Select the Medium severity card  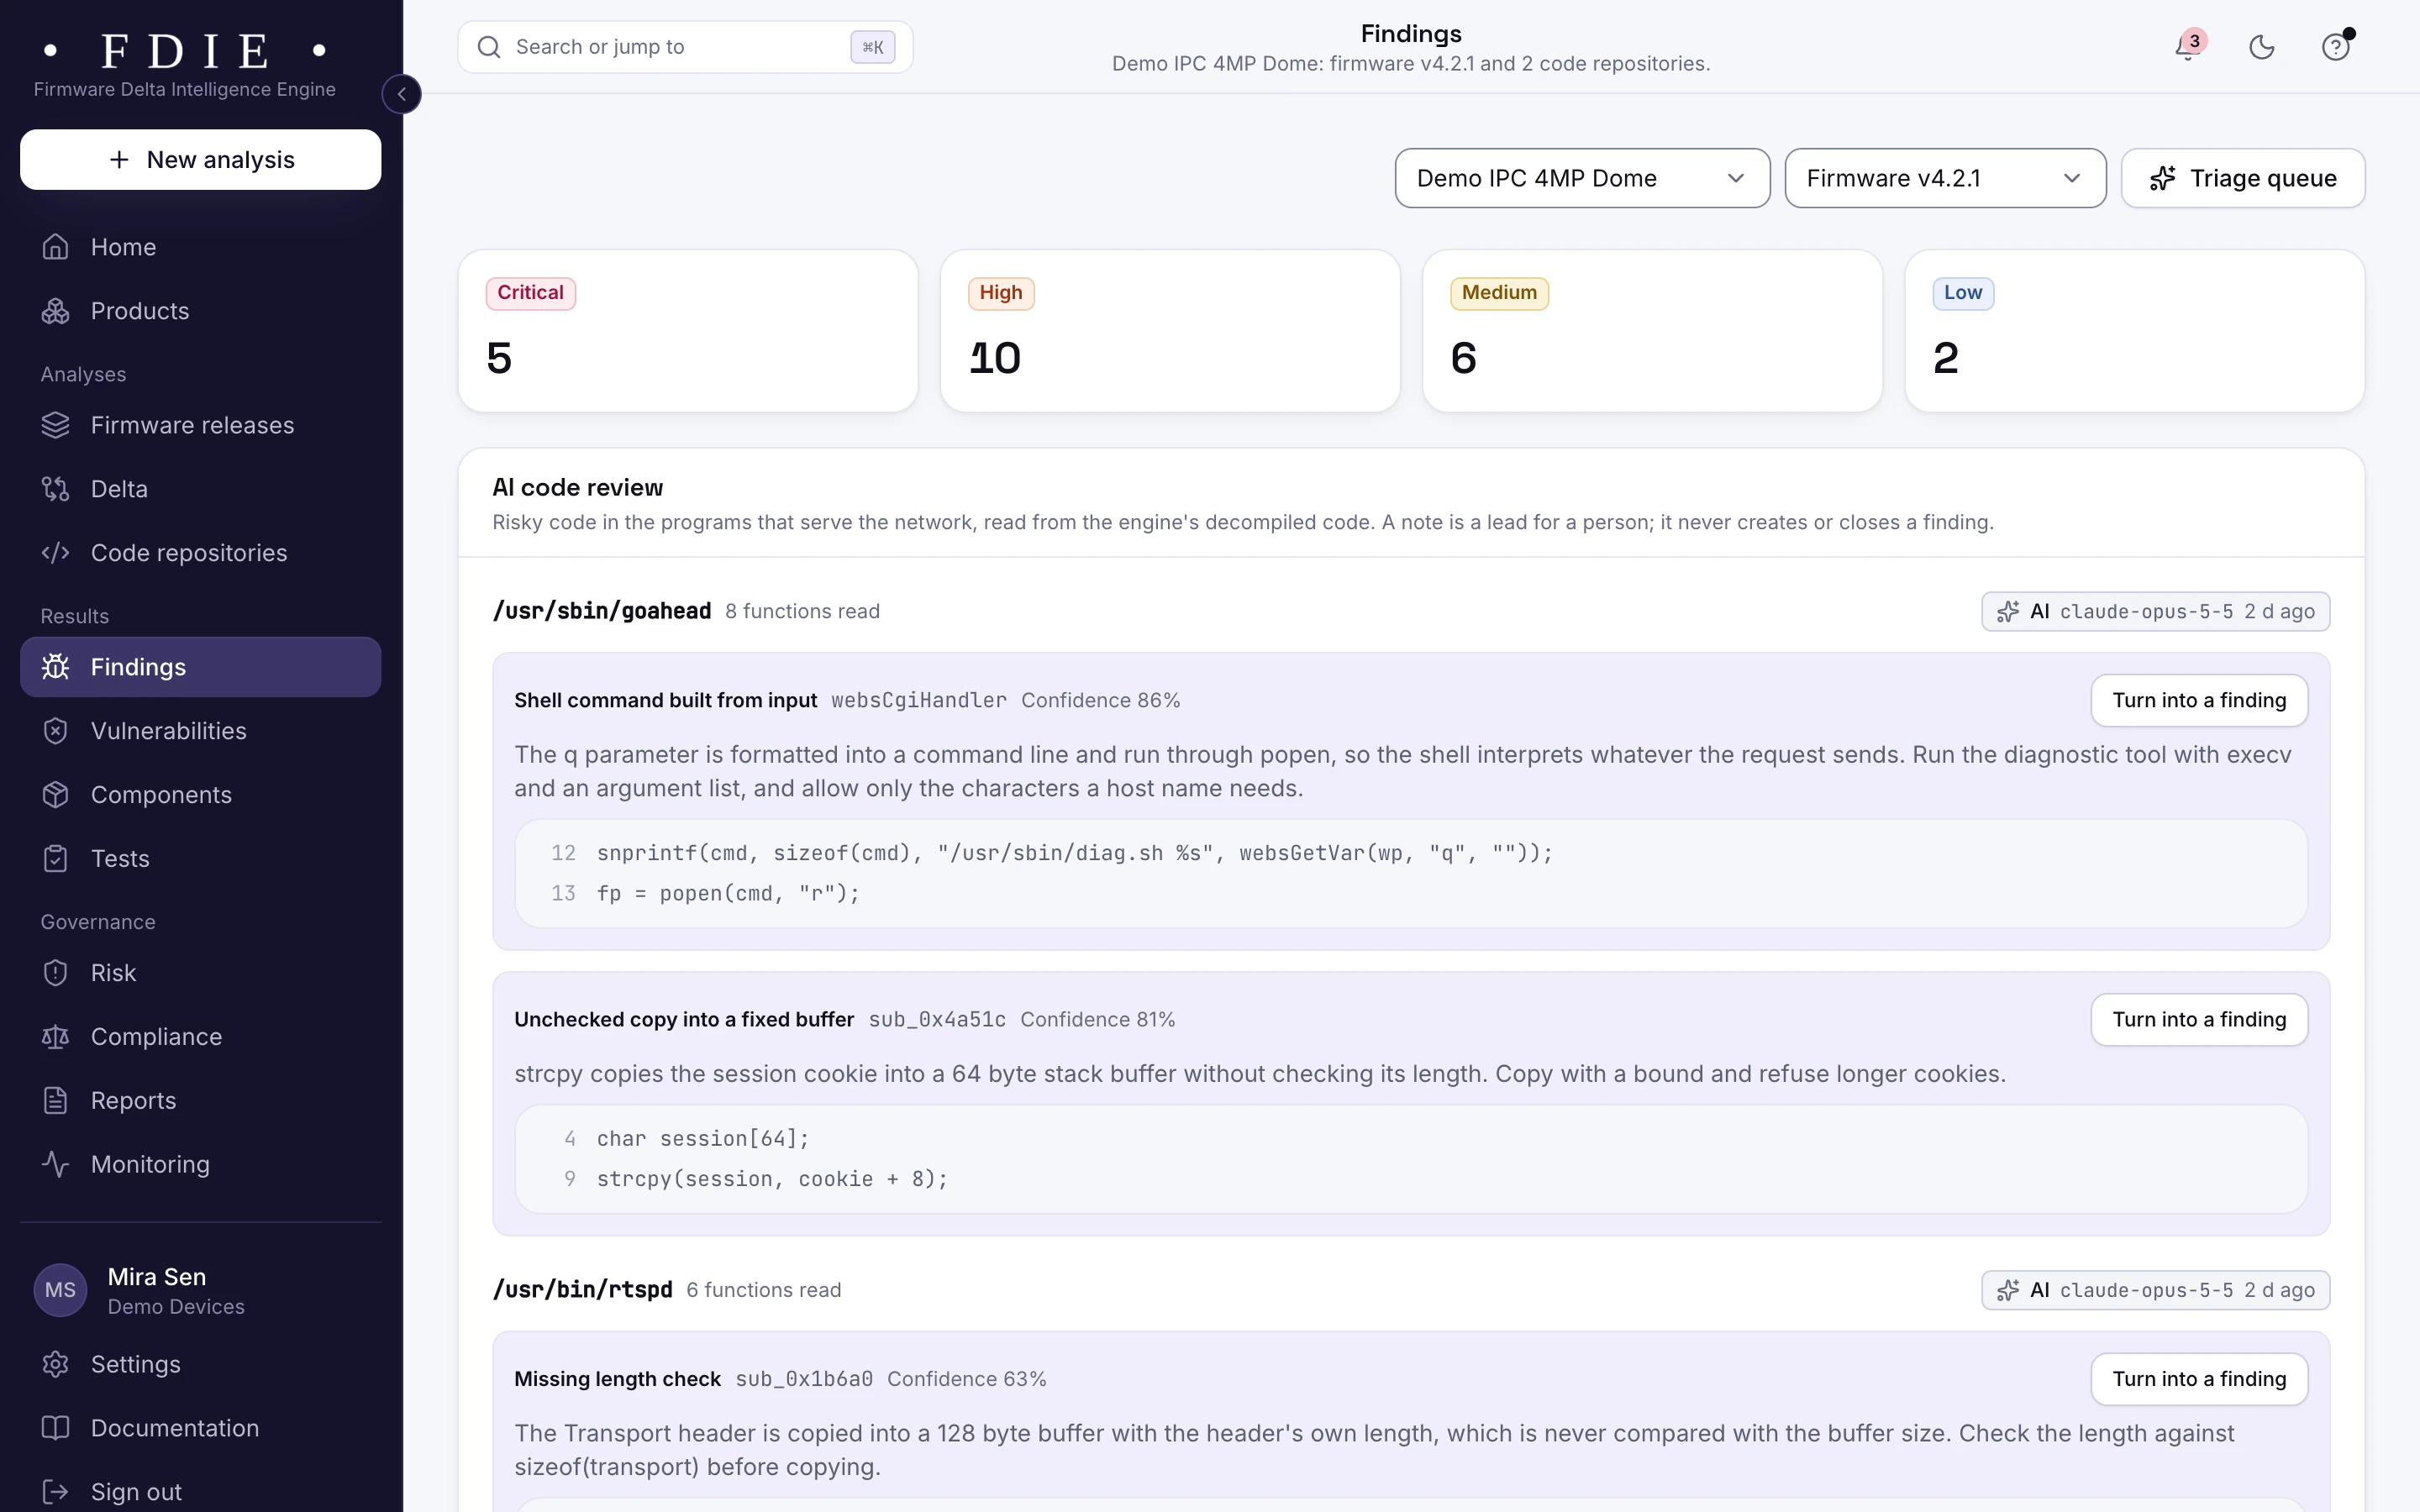tap(1652, 331)
